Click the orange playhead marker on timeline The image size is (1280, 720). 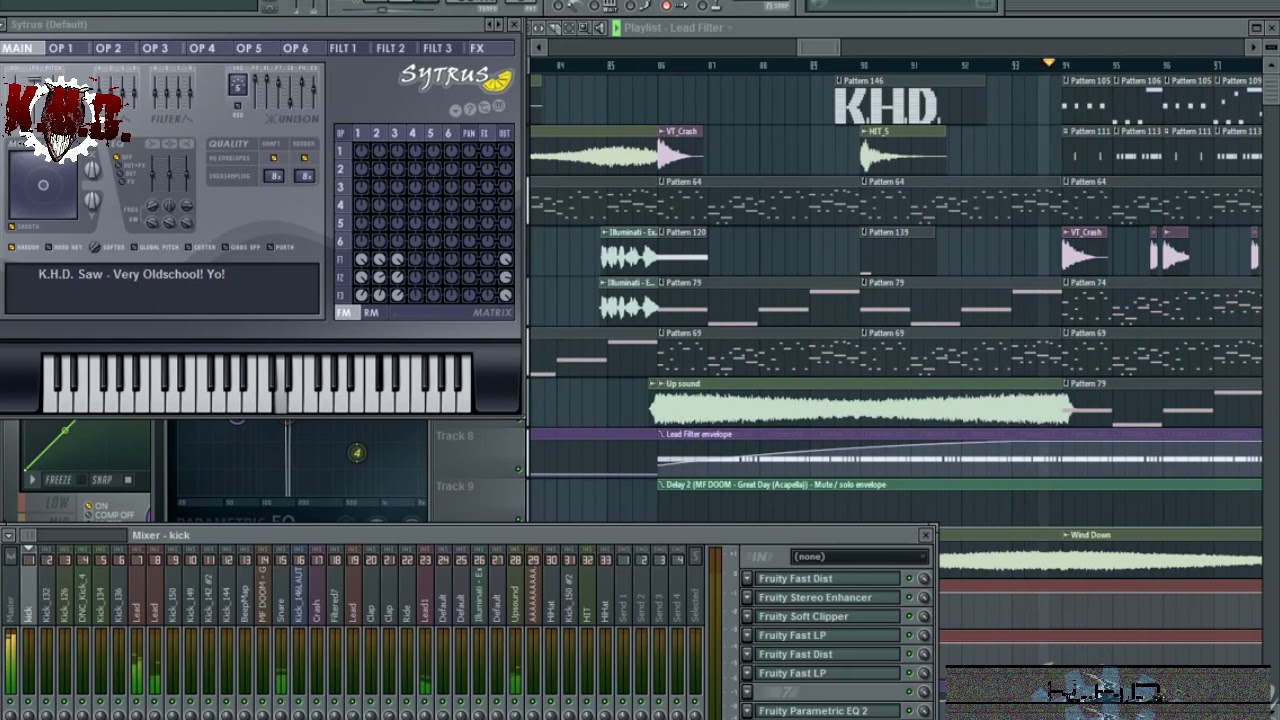tap(1048, 62)
